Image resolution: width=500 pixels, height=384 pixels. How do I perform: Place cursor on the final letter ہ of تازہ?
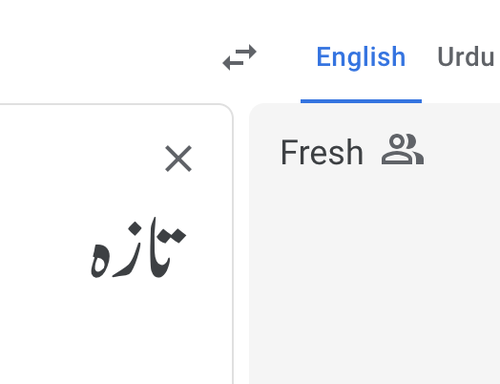point(100,260)
